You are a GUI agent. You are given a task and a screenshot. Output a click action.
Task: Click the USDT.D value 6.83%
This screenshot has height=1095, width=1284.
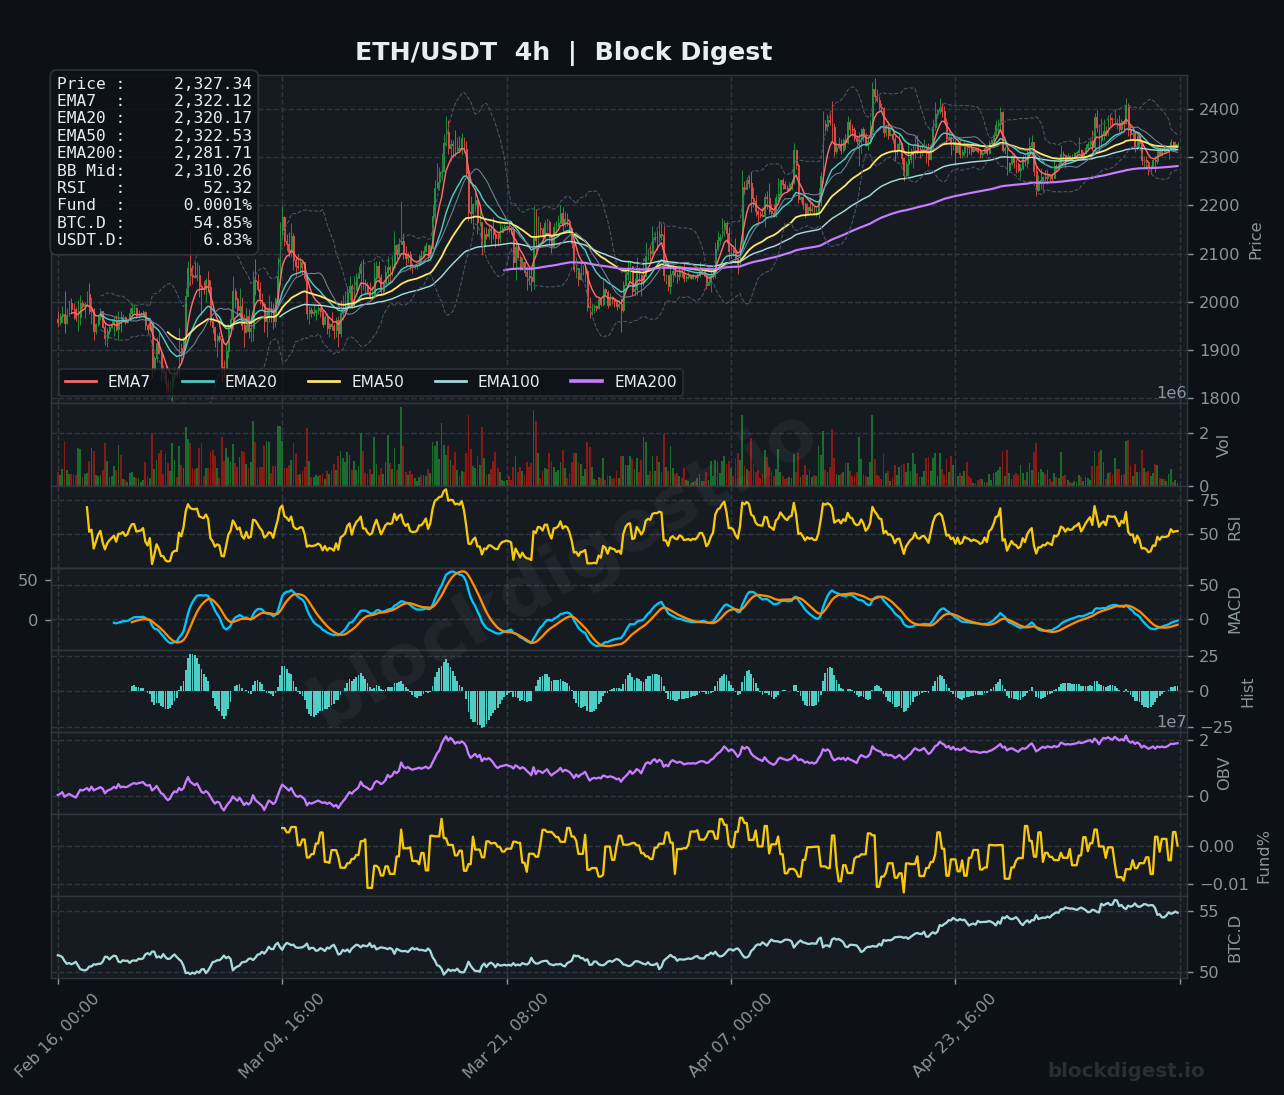228,240
